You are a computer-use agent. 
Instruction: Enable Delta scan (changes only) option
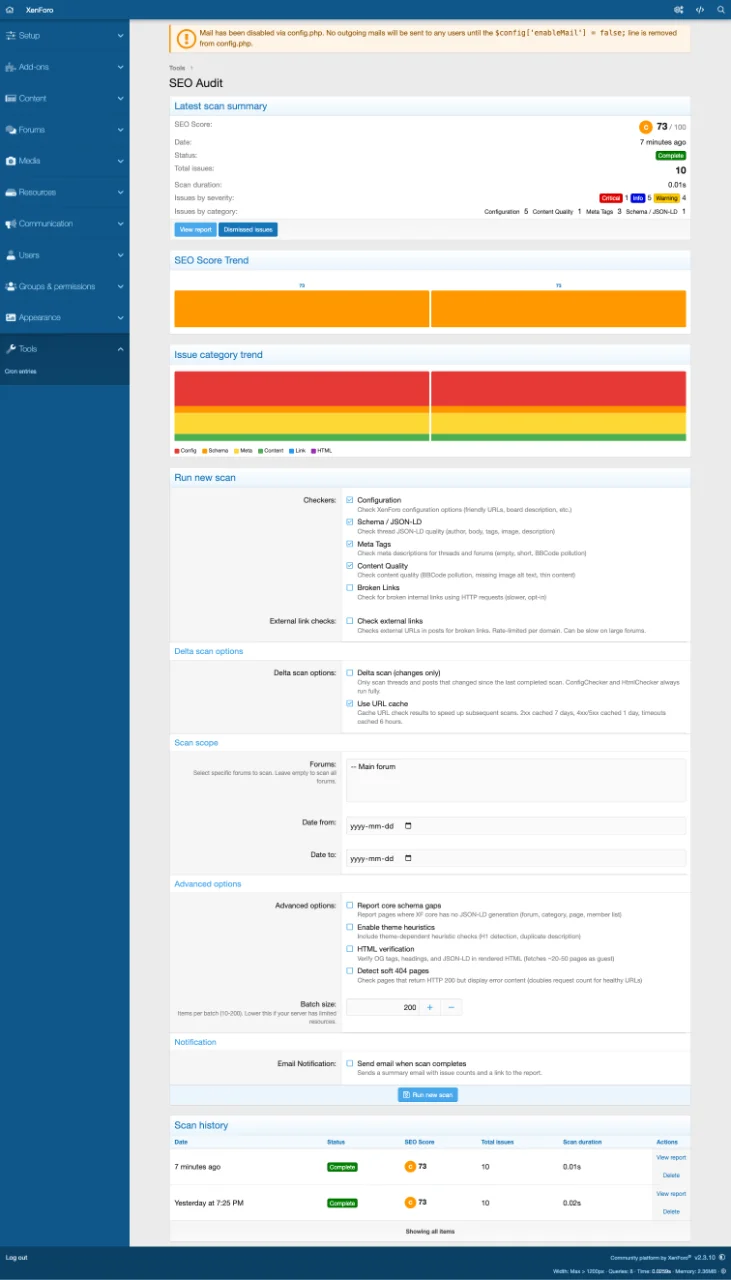tap(350, 673)
